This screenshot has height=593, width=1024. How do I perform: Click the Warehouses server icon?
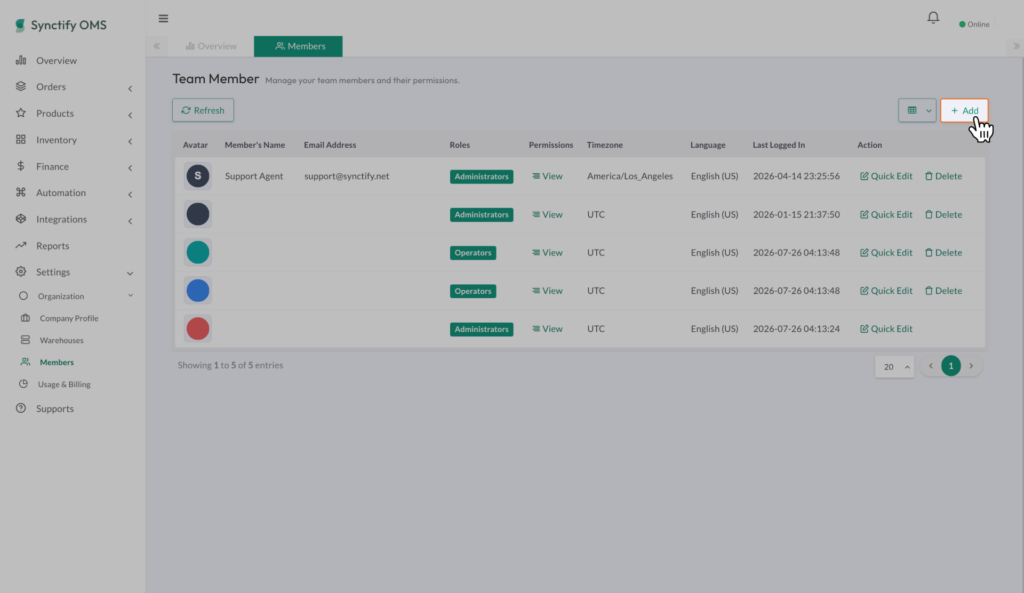(x=25, y=340)
